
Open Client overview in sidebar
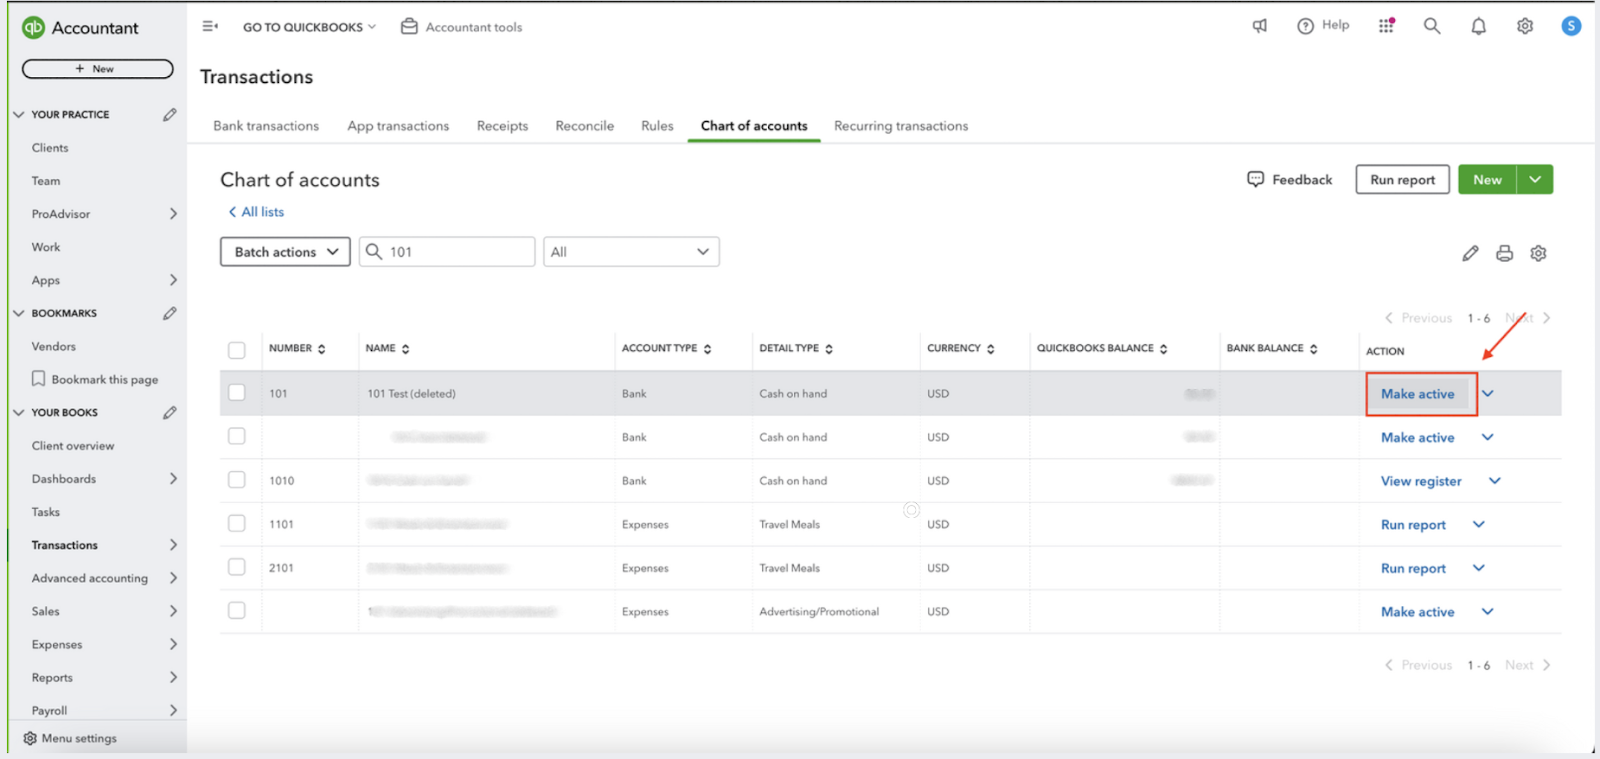pos(73,445)
